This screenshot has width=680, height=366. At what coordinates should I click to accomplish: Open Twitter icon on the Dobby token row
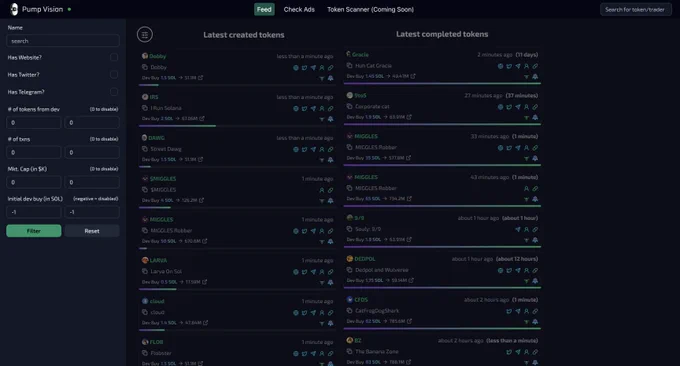pos(304,68)
